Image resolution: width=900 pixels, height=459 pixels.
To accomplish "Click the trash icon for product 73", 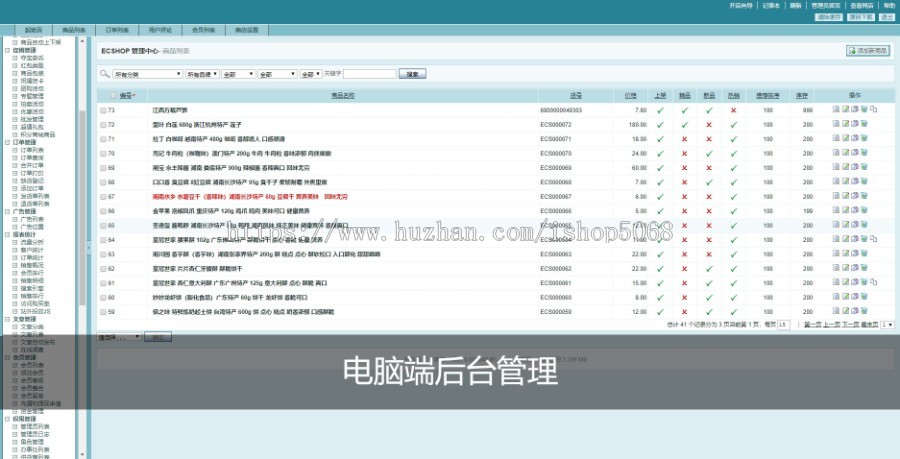I will pyautogui.click(x=864, y=109).
